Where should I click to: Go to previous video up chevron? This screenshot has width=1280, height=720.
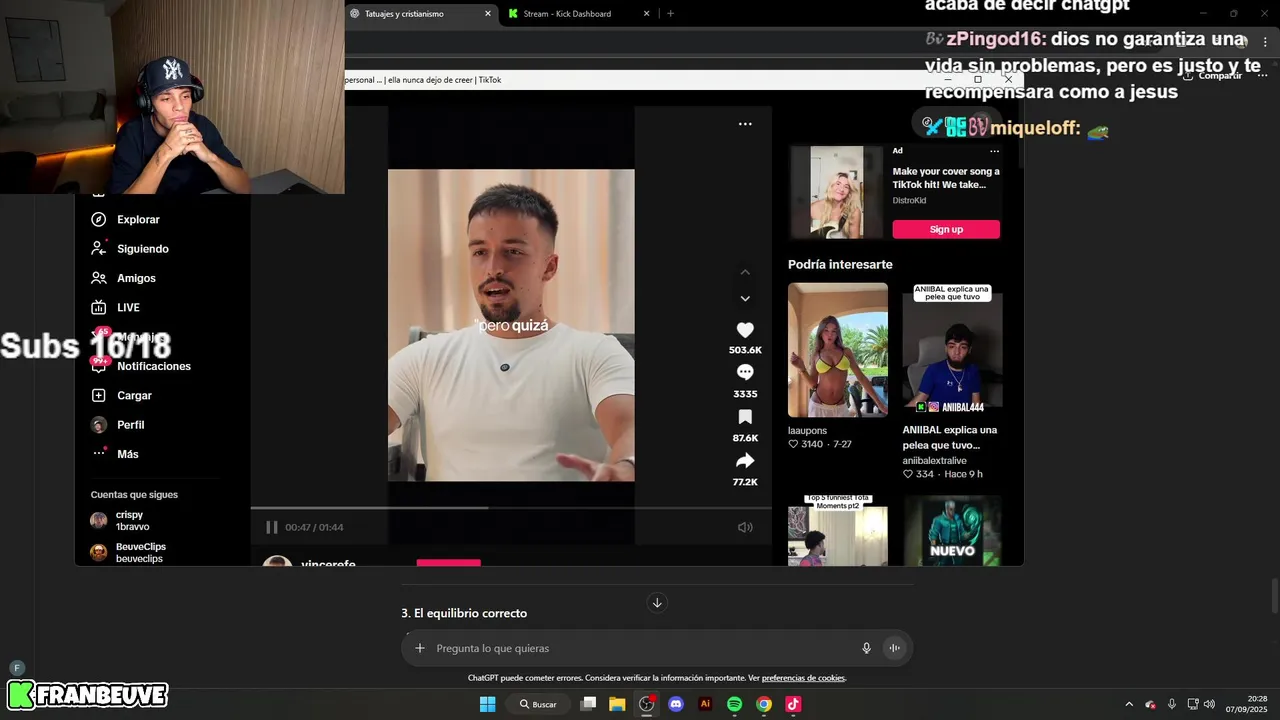tap(745, 272)
